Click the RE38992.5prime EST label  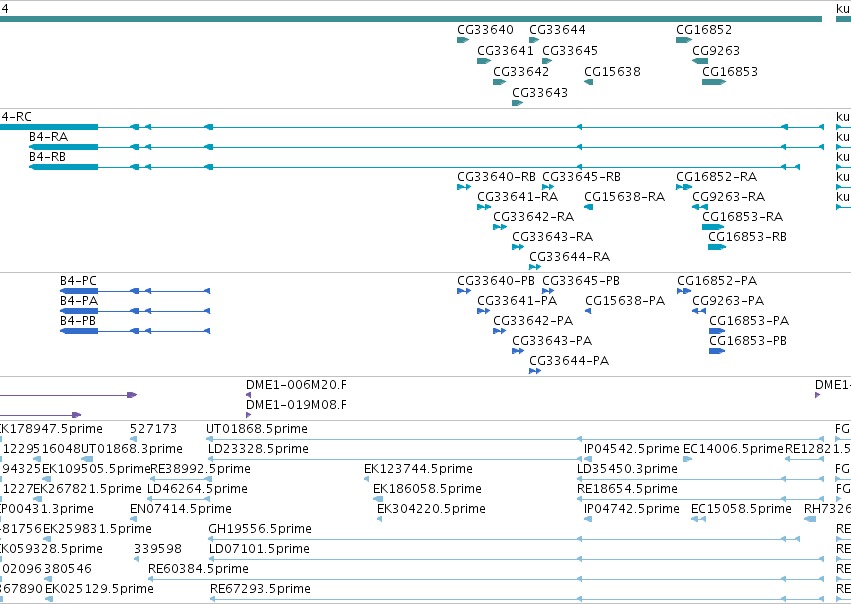[200, 469]
